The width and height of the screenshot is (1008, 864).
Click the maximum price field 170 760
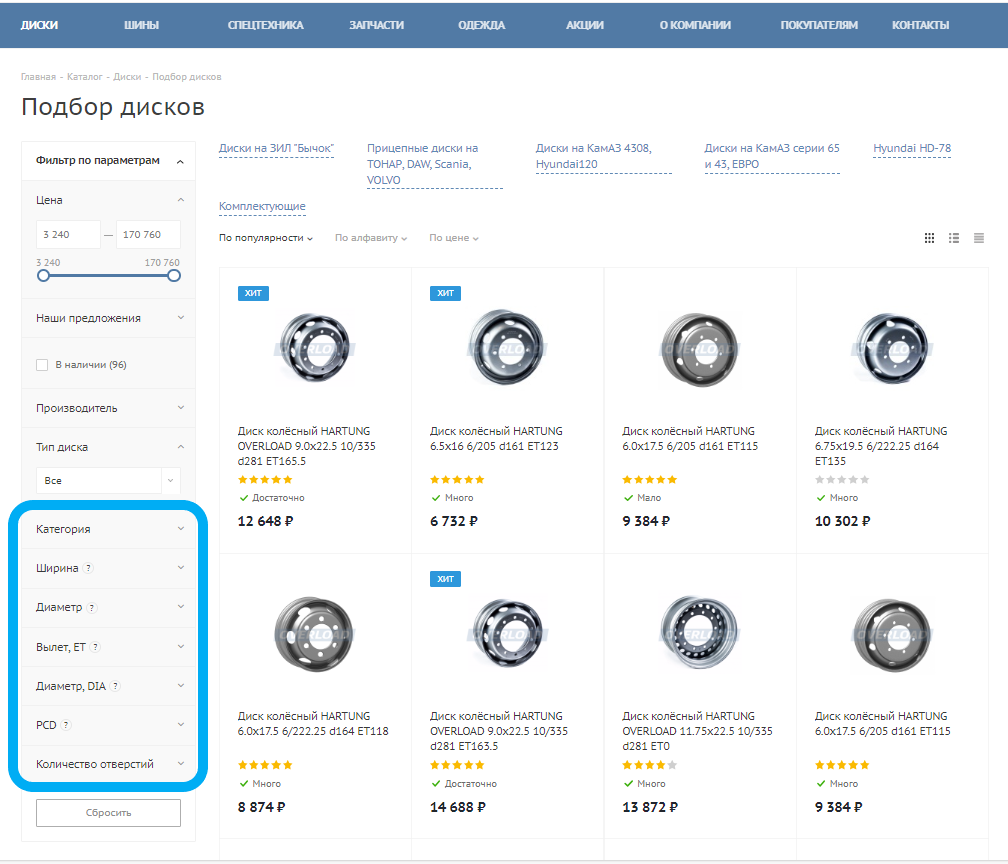[x=148, y=235]
